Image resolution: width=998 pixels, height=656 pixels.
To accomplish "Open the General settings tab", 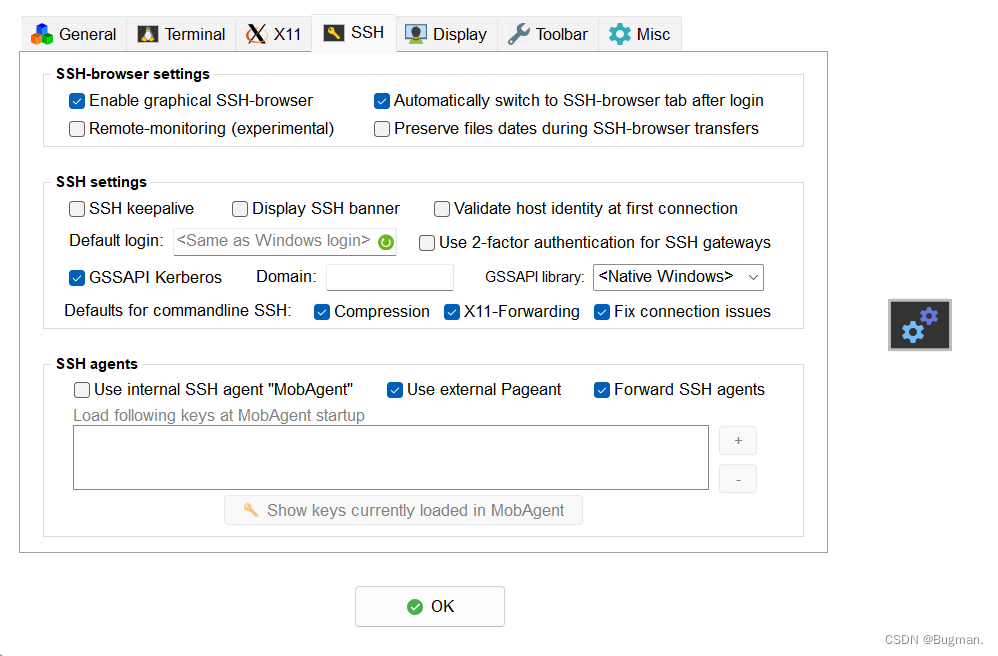I will pos(73,33).
